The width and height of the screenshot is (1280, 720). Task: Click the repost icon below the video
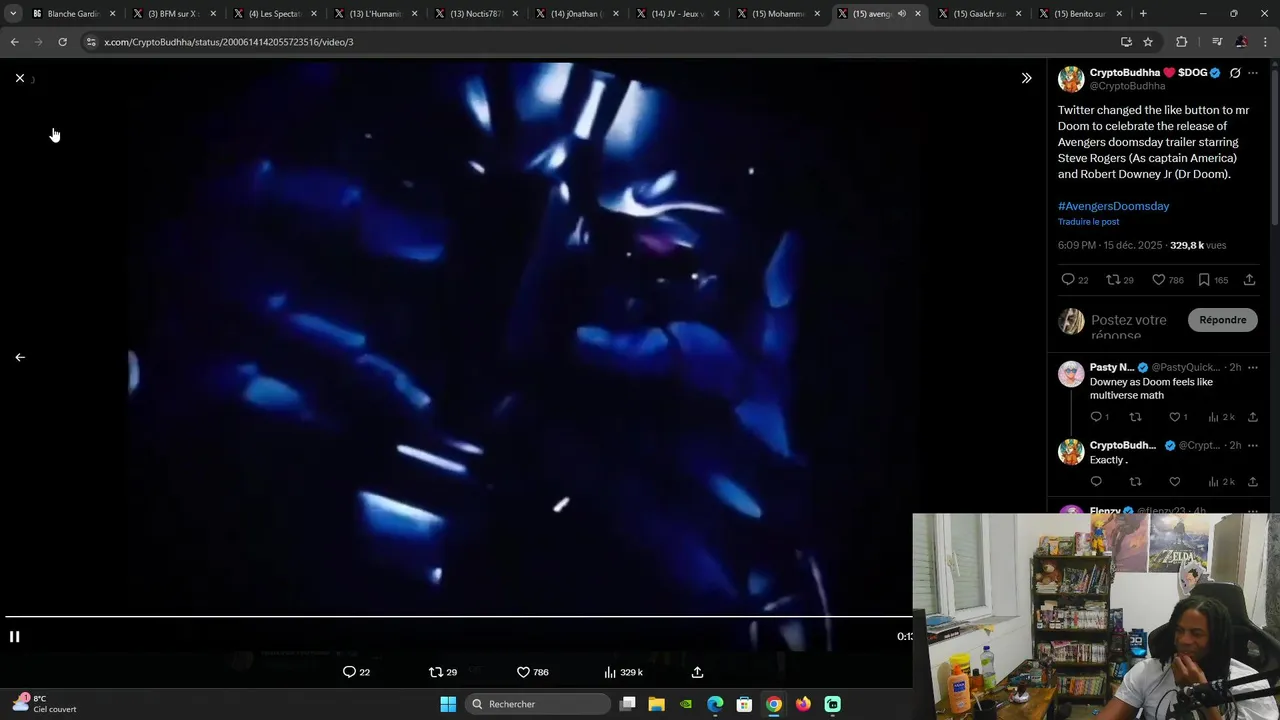tap(436, 672)
